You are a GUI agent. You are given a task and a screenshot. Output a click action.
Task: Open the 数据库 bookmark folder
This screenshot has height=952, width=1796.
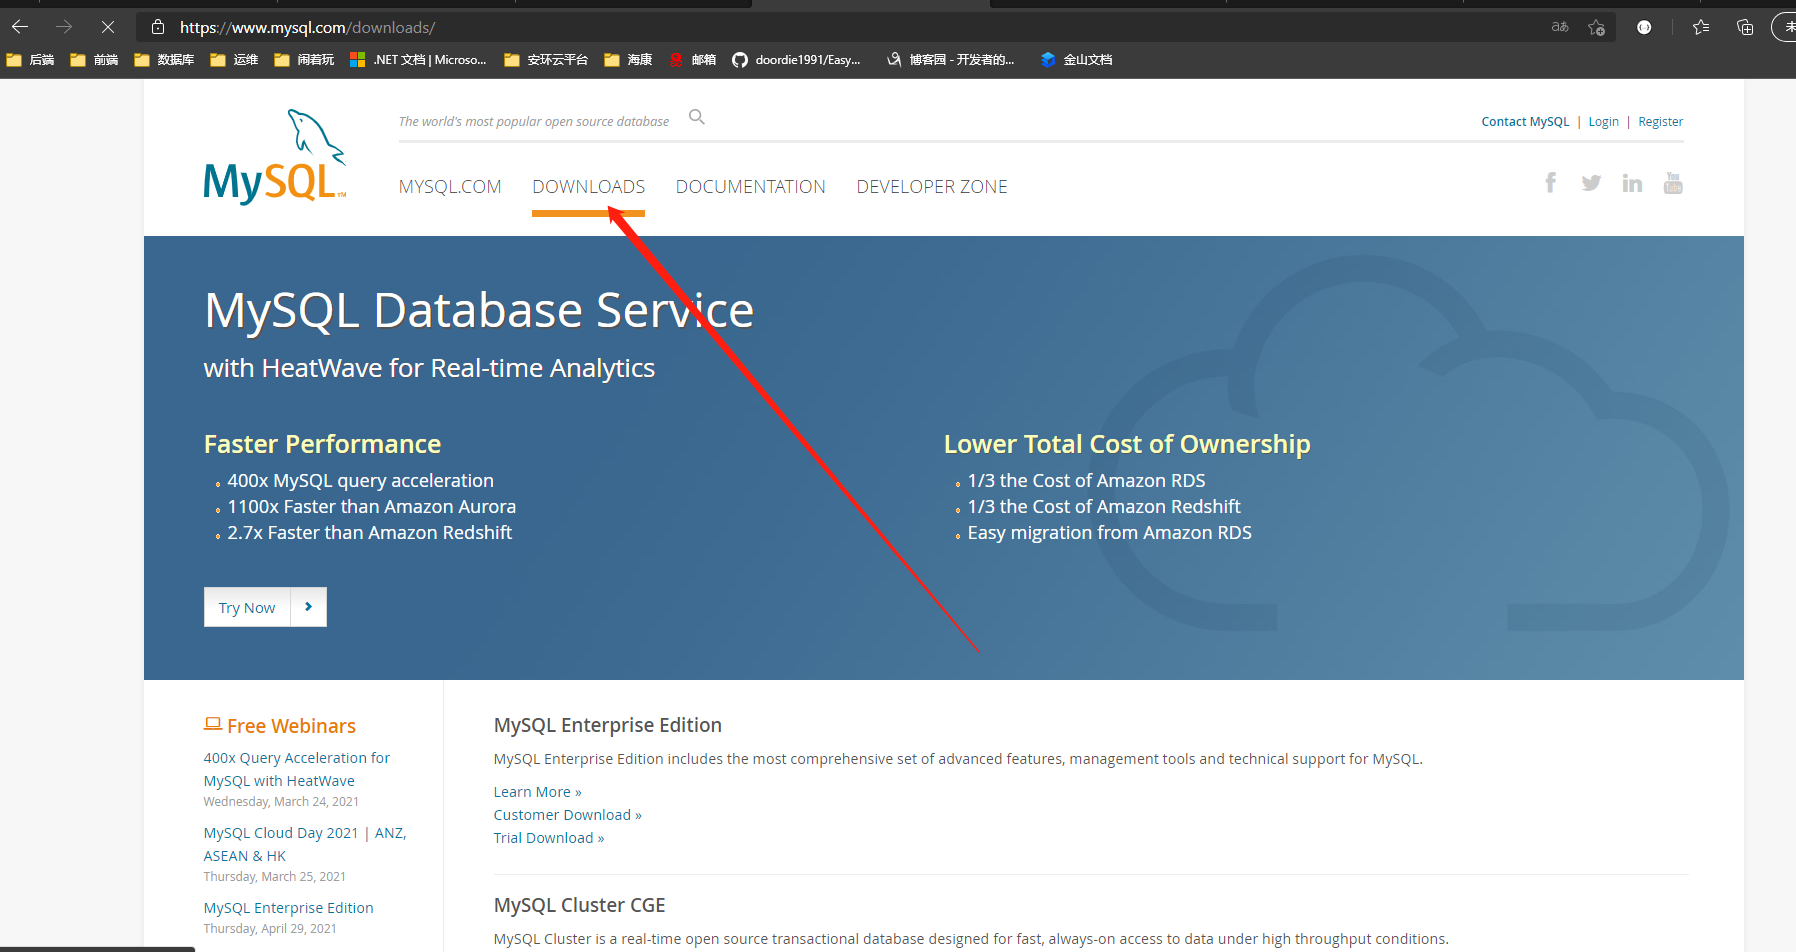pyautogui.click(x=164, y=60)
